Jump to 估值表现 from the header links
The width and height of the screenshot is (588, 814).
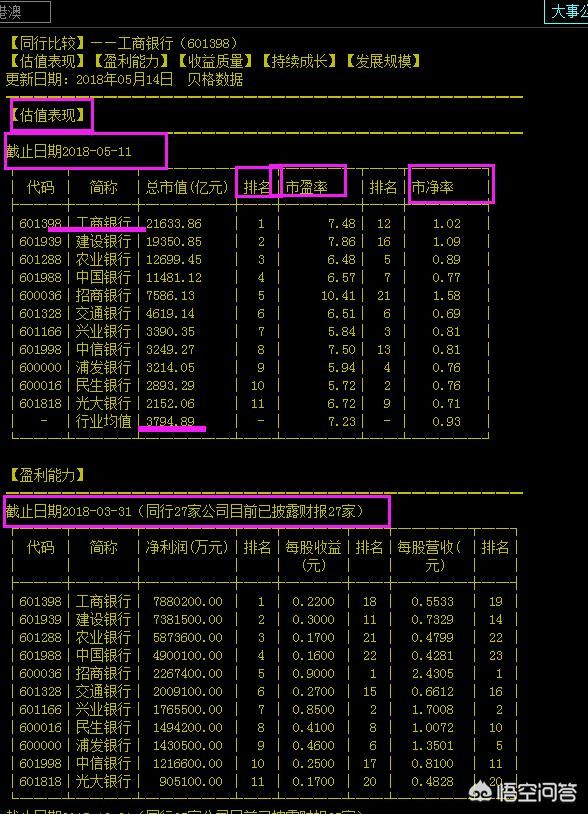click(48, 61)
